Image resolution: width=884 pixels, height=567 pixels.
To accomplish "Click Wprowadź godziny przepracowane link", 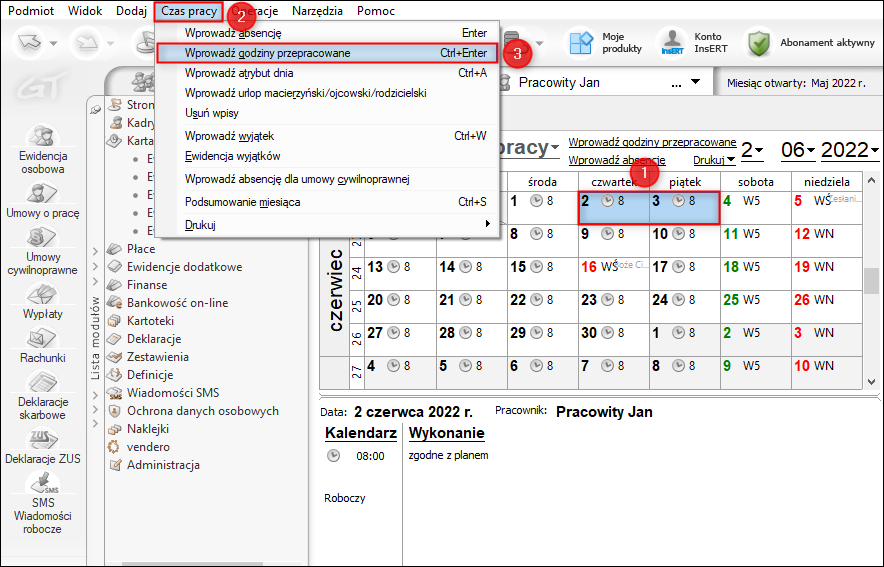I will click(652, 142).
